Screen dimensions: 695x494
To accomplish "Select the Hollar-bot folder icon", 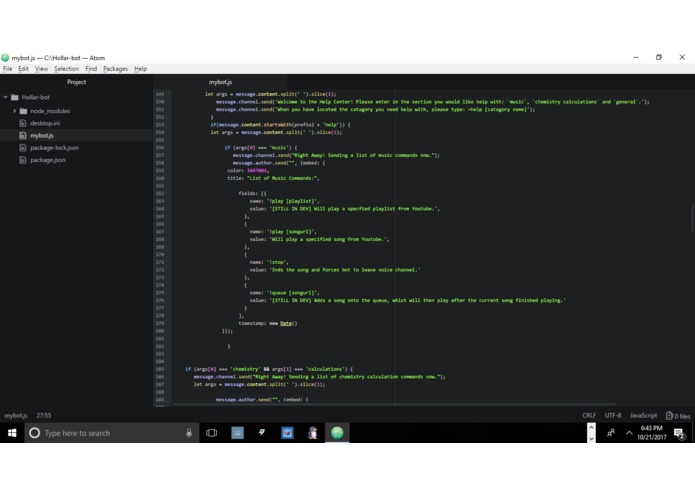I will click(x=15, y=97).
